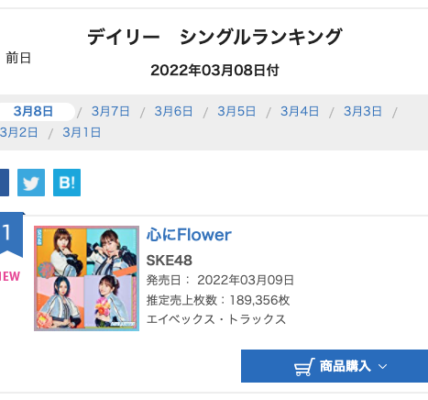Click the SKE48 artist name
This screenshot has height=400, width=428.
tap(169, 260)
